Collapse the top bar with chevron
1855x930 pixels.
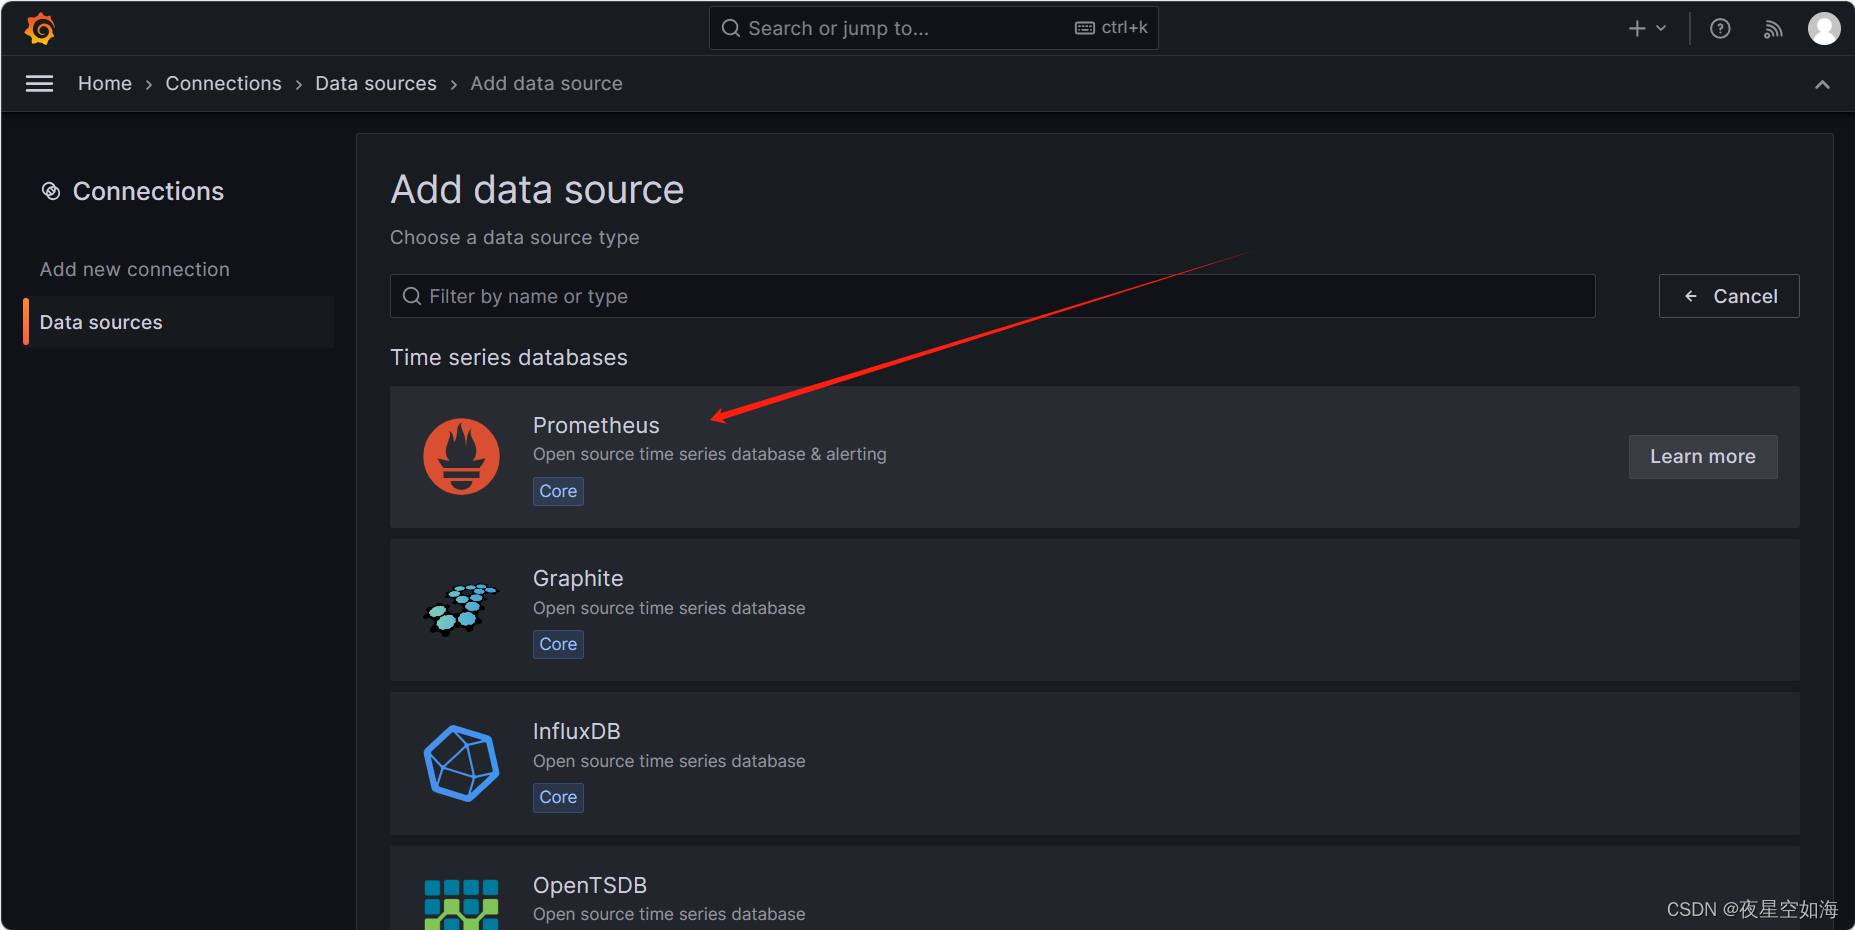(1822, 85)
